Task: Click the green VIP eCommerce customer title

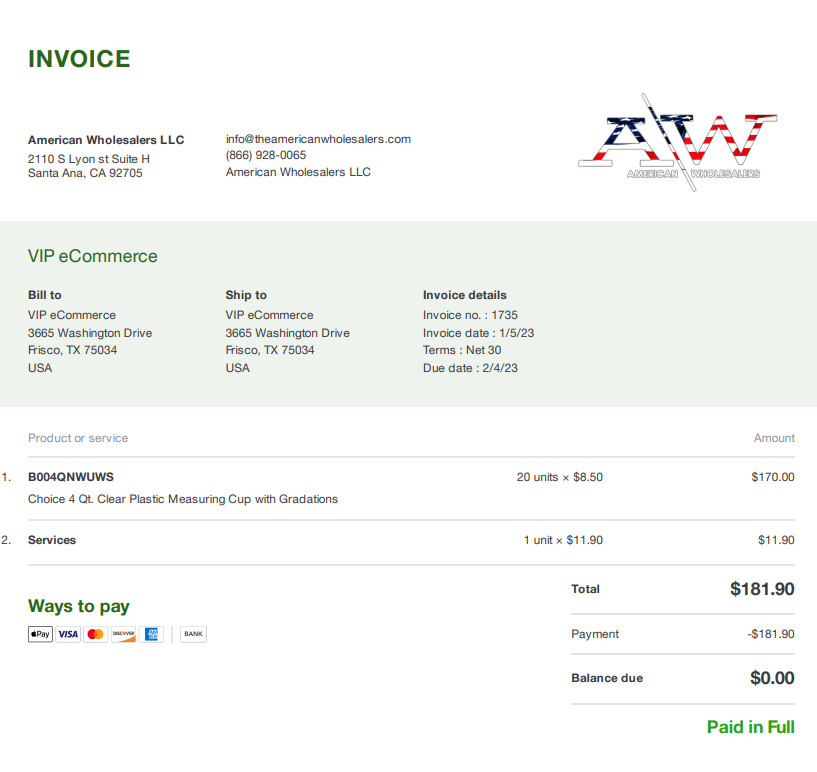Action: click(93, 256)
